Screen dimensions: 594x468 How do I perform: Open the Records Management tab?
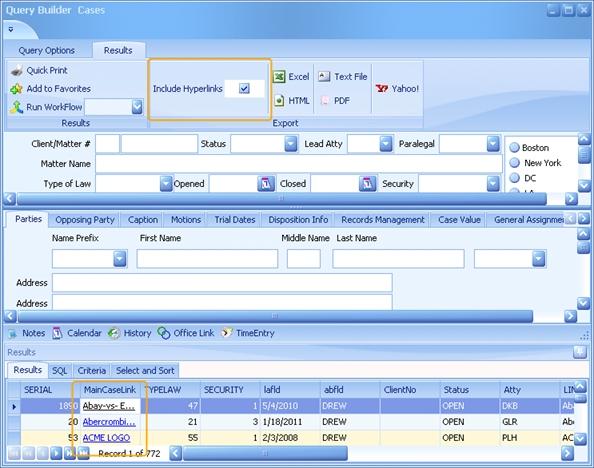coord(383,220)
